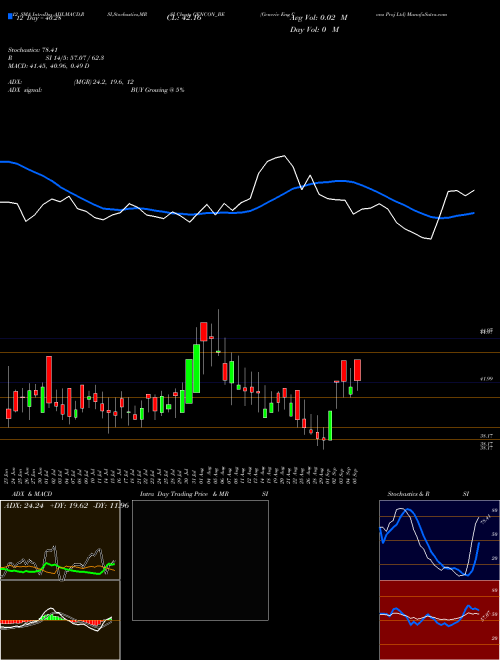The image size is (500, 660).
Task: Click the ADX signal: label
Action: pyautogui.click(x=25, y=90)
